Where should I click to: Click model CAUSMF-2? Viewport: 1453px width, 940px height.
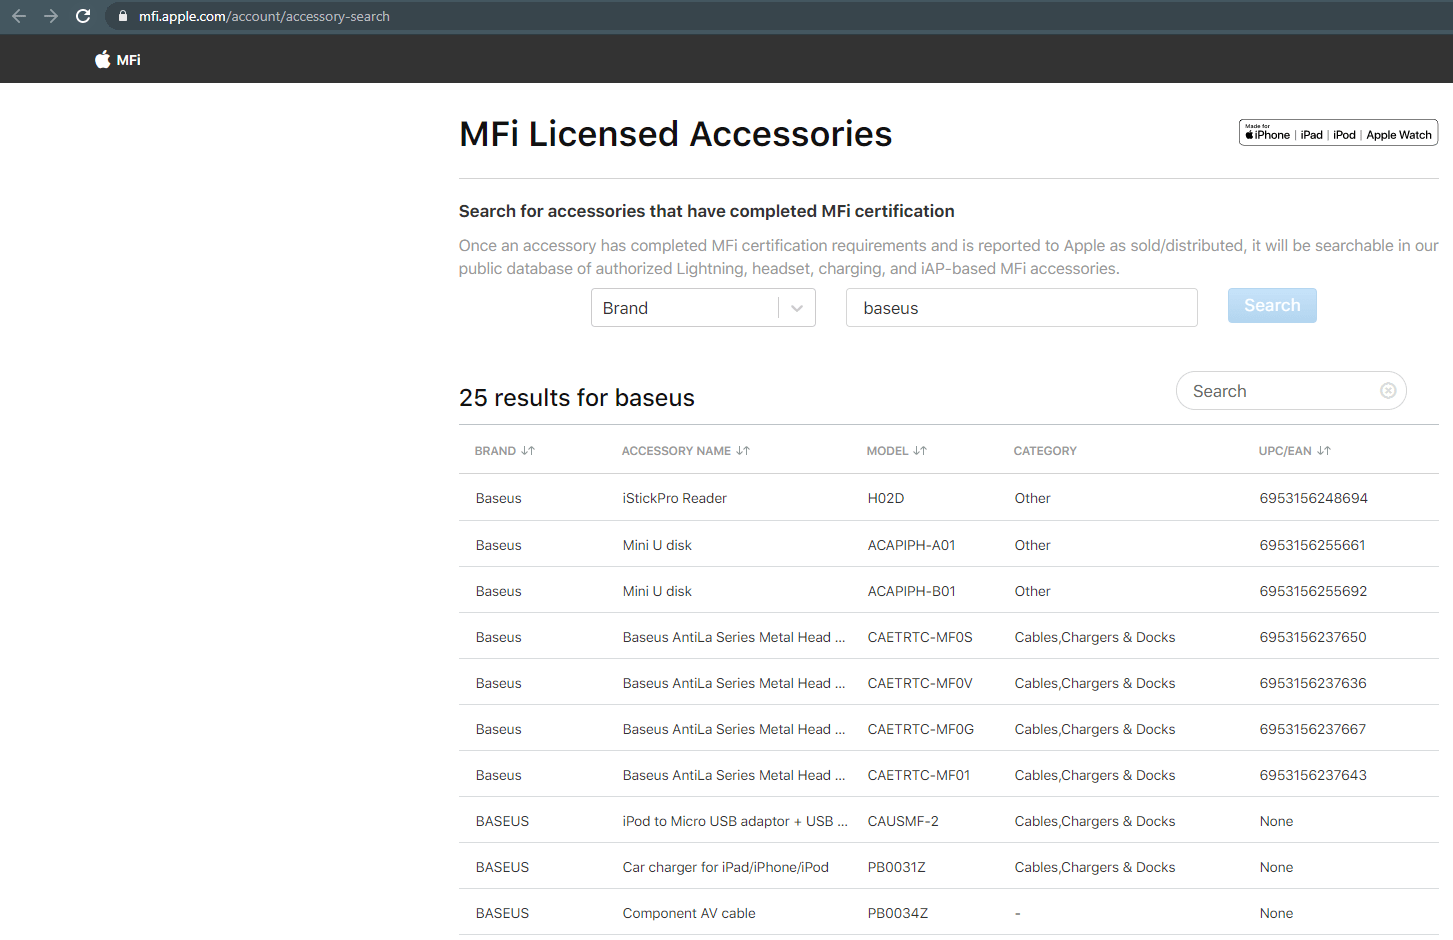coord(903,821)
